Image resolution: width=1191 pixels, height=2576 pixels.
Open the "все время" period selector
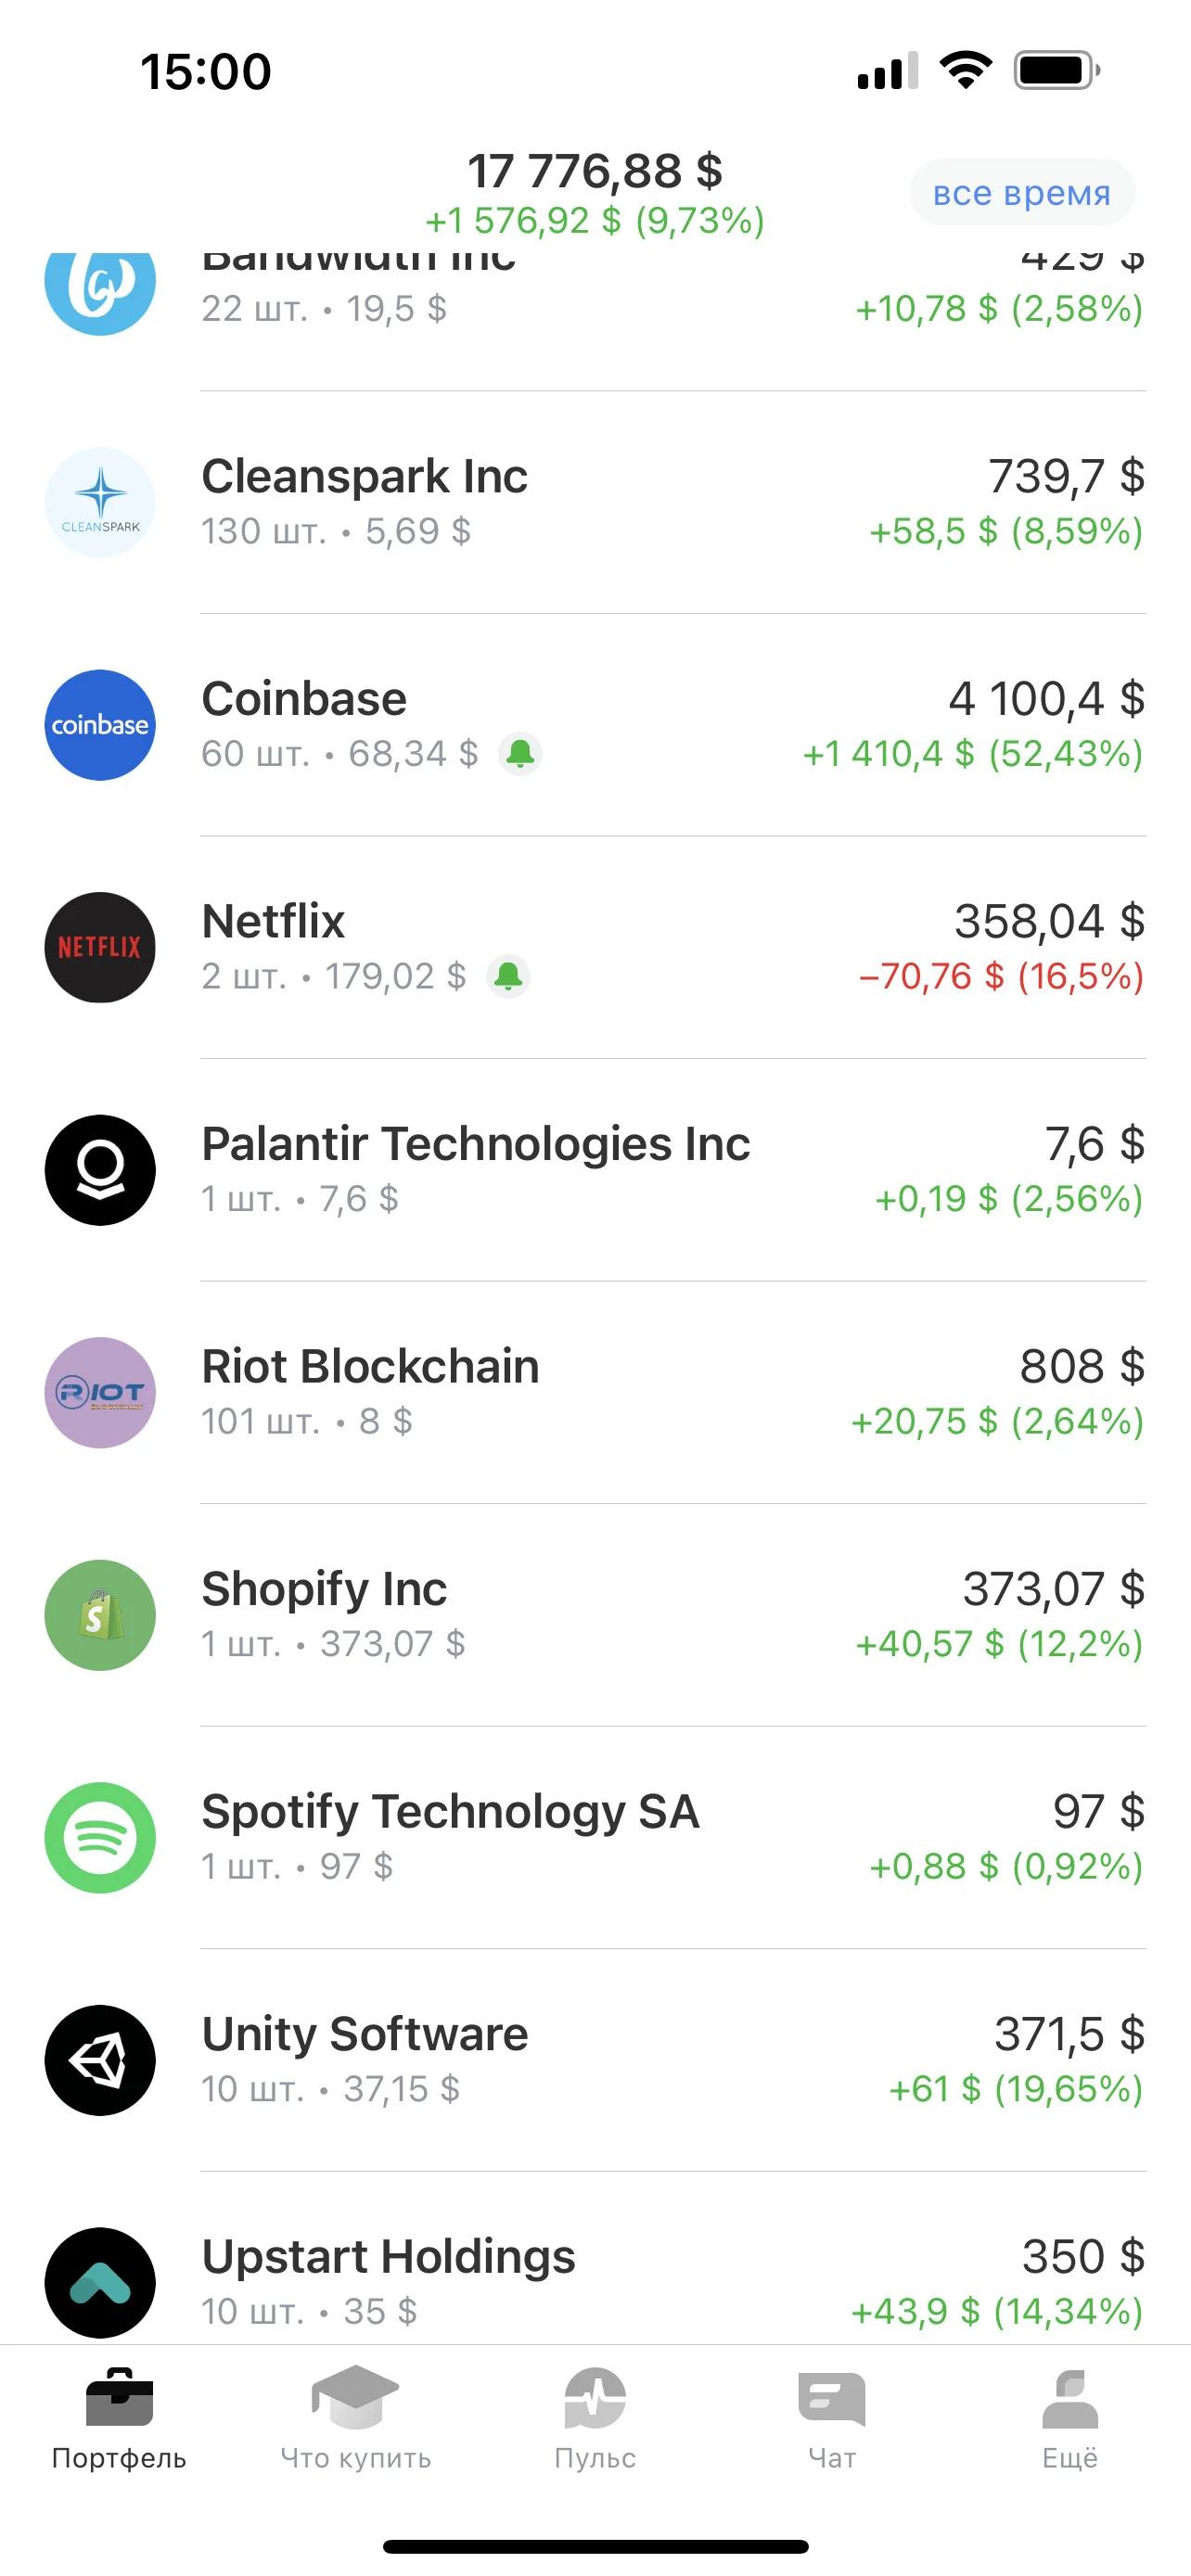(1022, 192)
